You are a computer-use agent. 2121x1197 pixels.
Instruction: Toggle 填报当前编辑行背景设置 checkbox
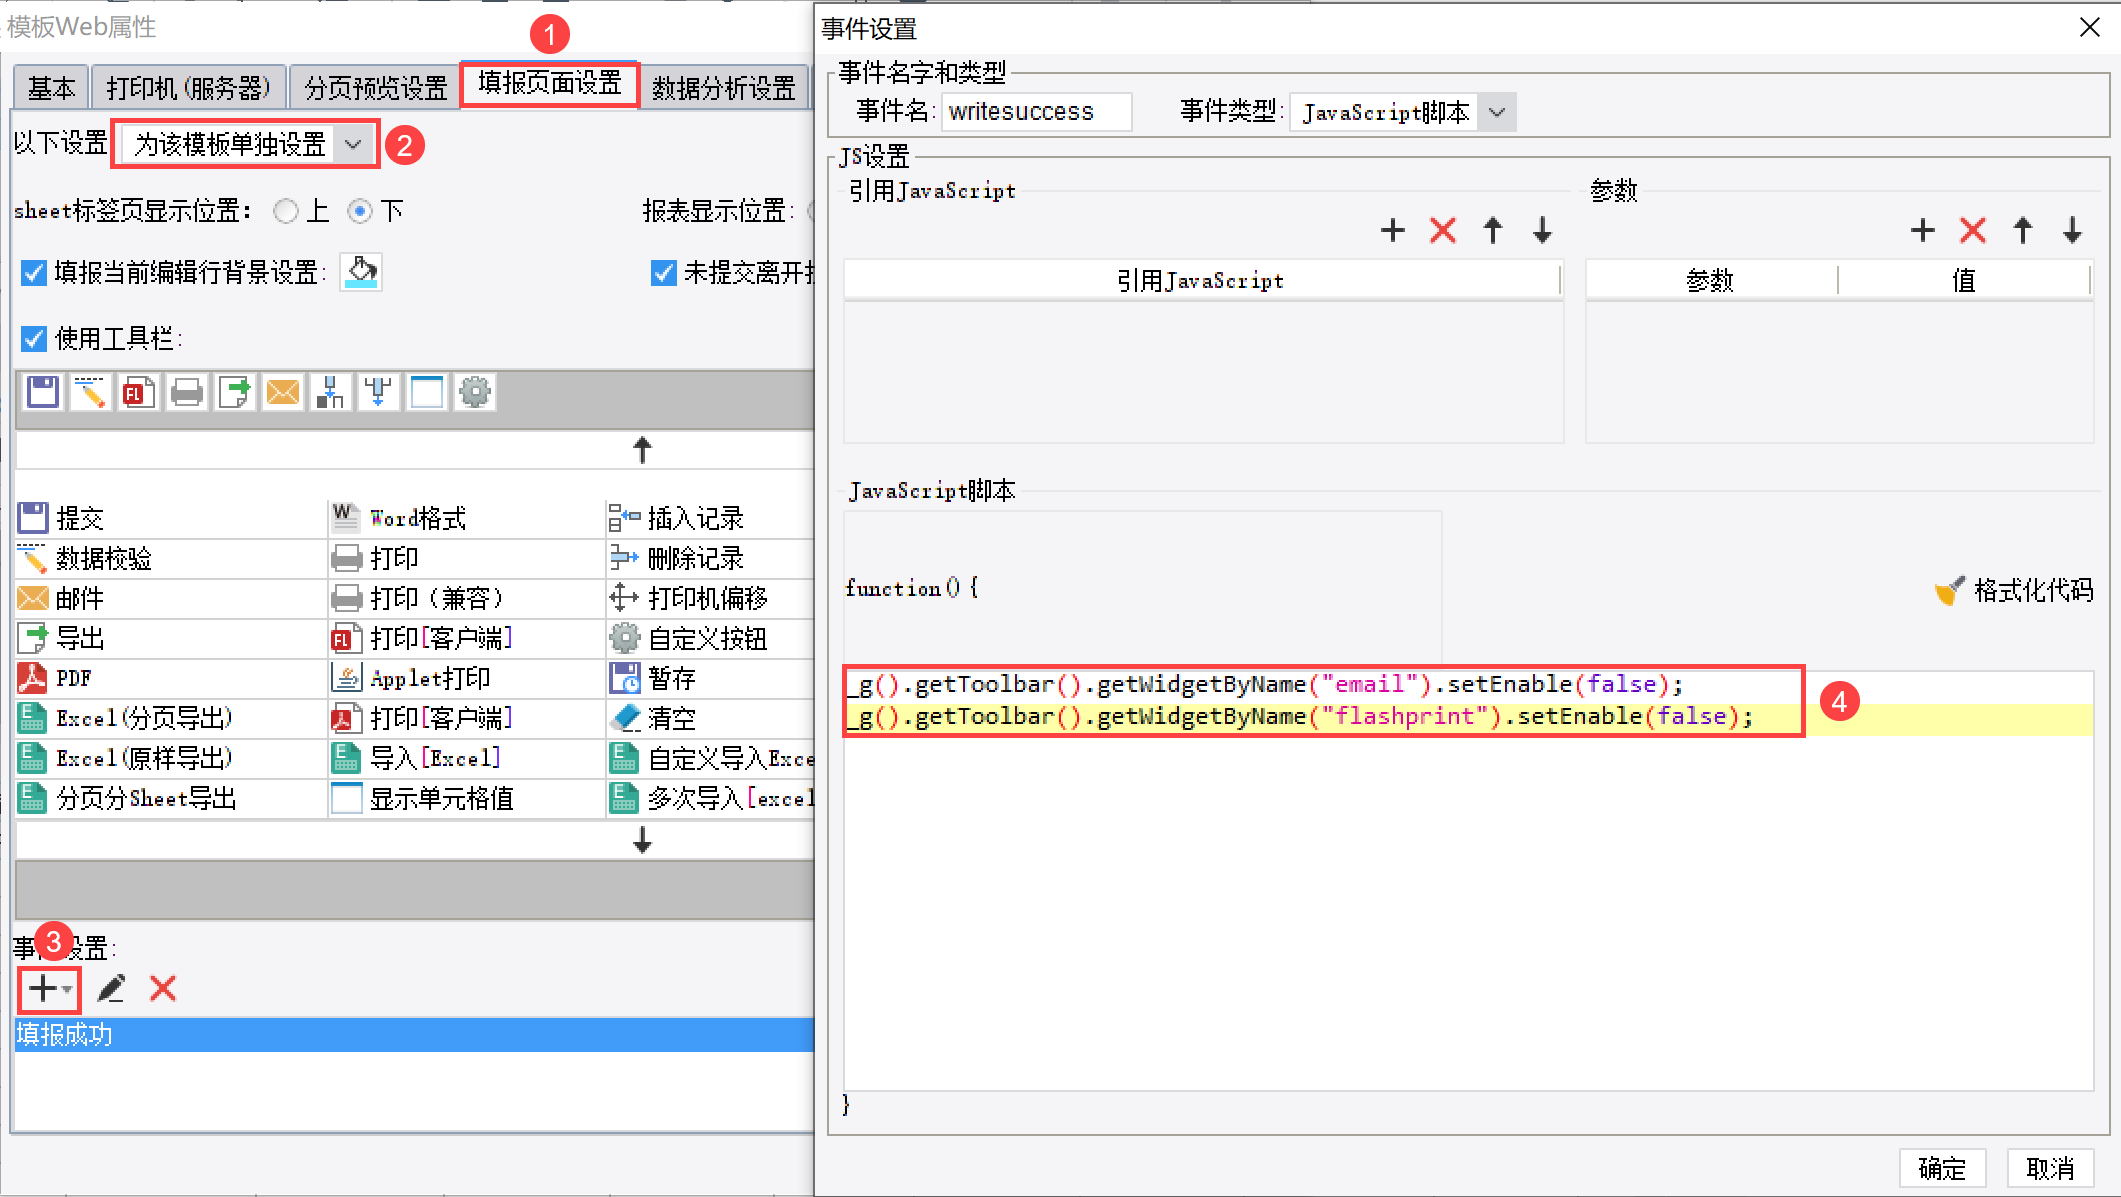(34, 272)
